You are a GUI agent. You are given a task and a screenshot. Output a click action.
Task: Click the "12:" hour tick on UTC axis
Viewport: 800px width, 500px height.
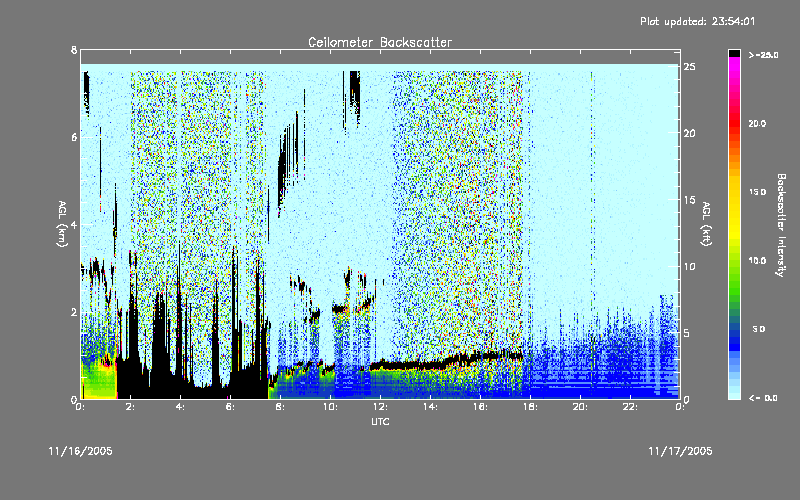coord(381,407)
